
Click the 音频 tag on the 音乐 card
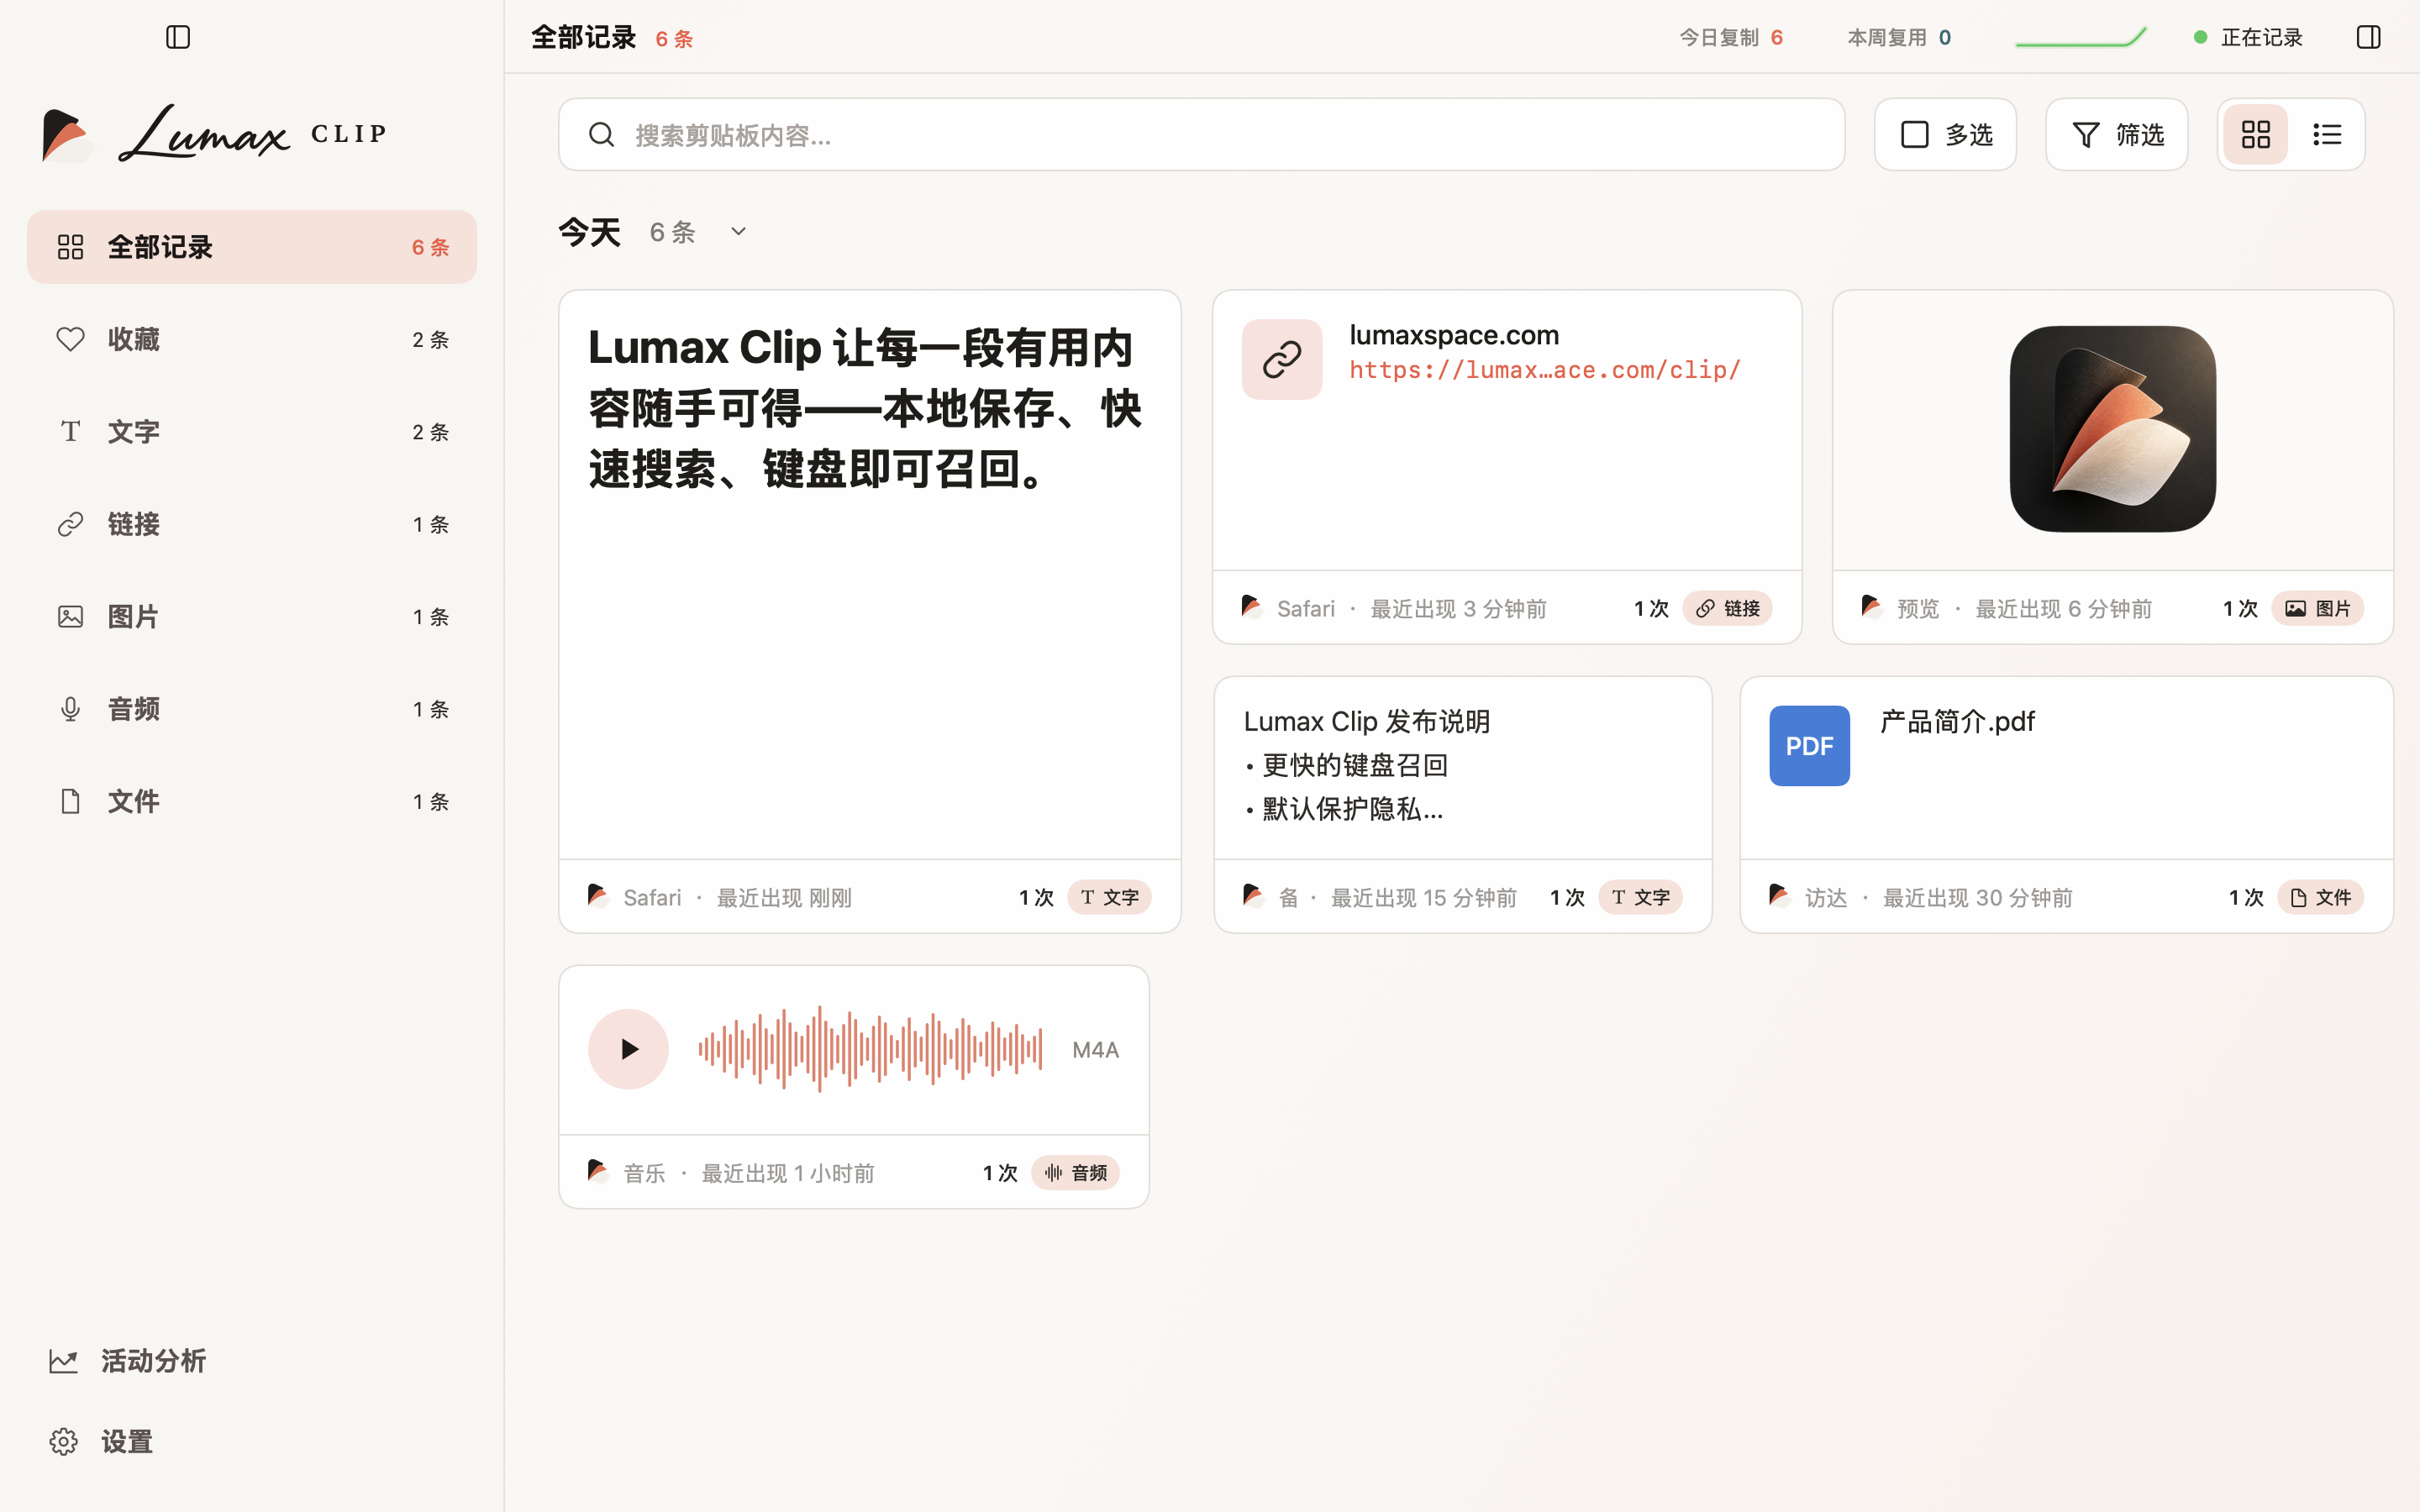[x=1075, y=1172]
